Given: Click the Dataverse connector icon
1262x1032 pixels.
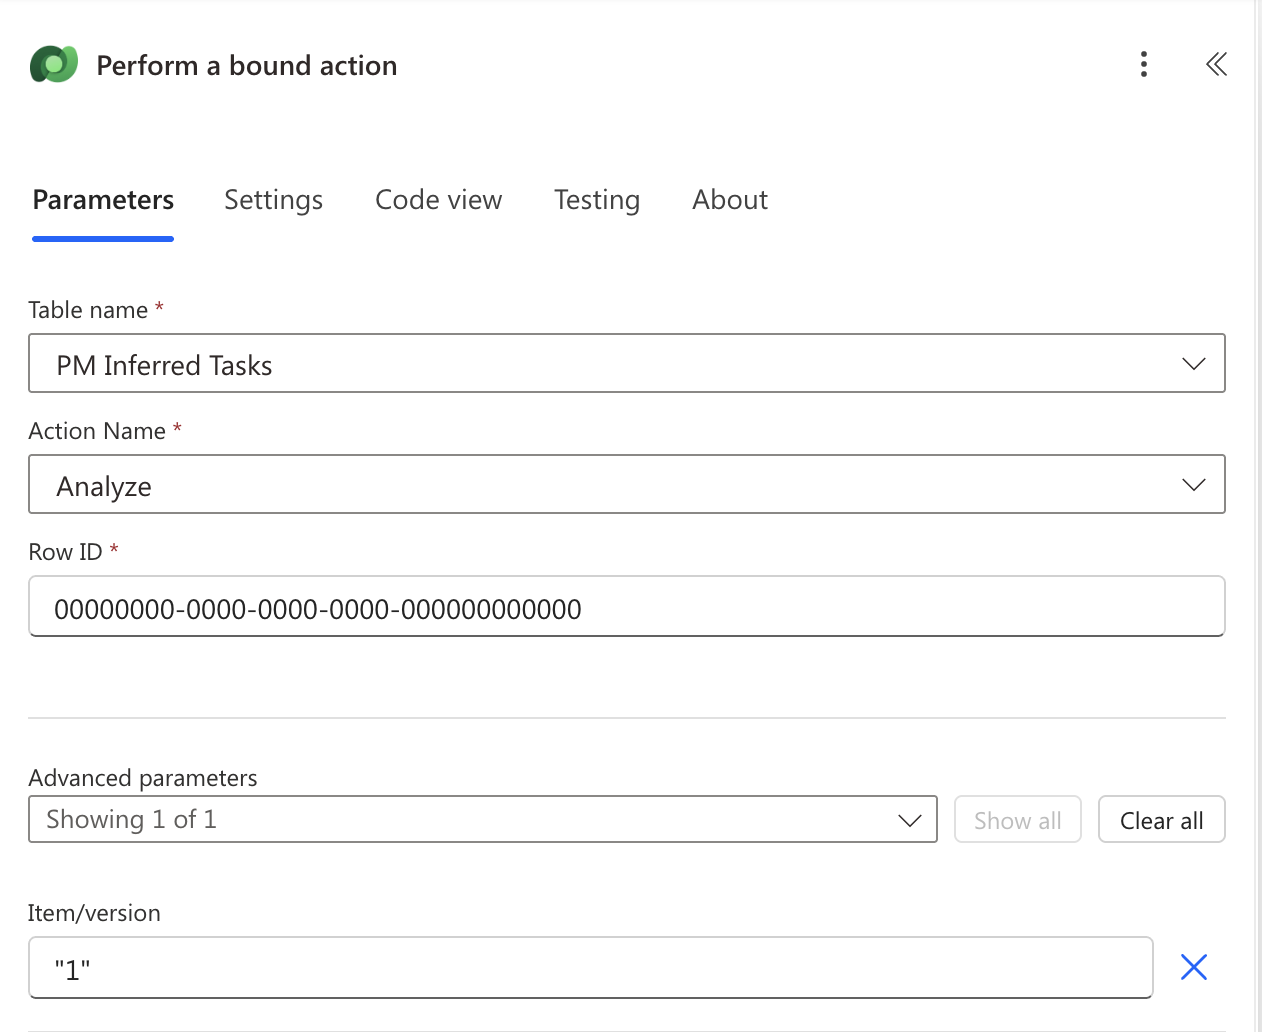Looking at the screenshot, I should [53, 63].
